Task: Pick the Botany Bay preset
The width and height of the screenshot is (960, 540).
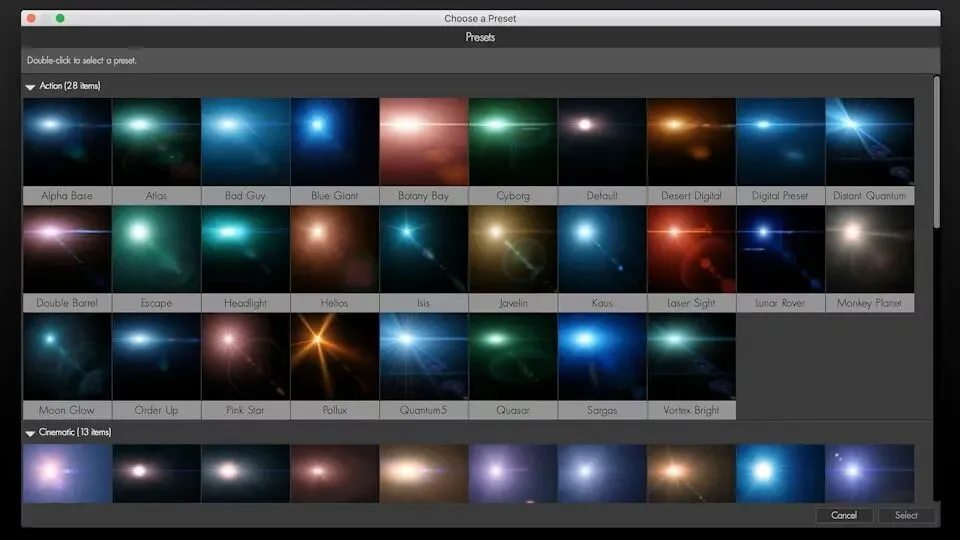Action: click(423, 142)
